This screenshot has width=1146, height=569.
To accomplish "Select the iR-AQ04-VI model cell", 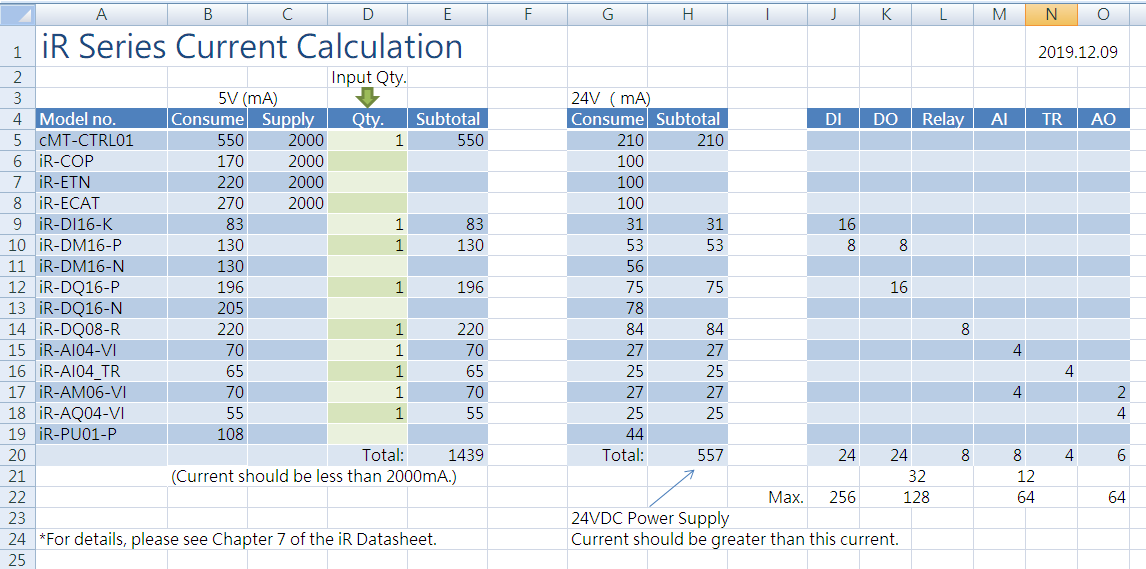I will tap(102, 413).
